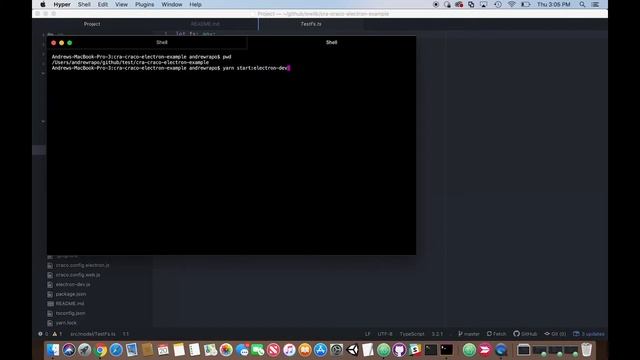Open Siri from the dock
Image resolution: width=640 pixels, height=360 pixels.
click(69, 350)
